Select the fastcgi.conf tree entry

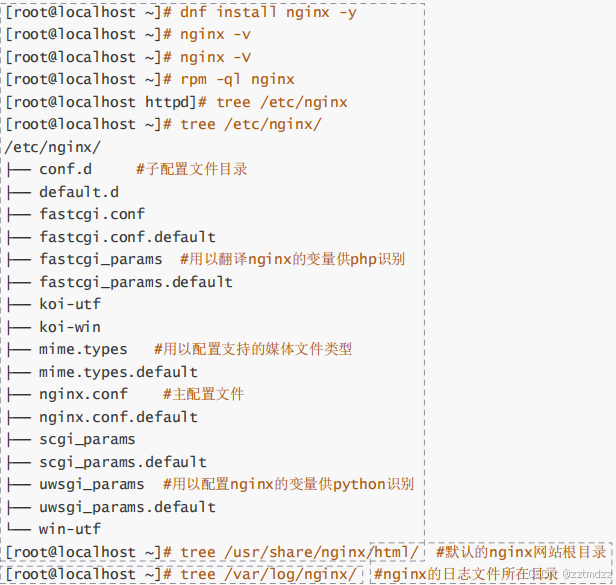[x=92, y=215]
